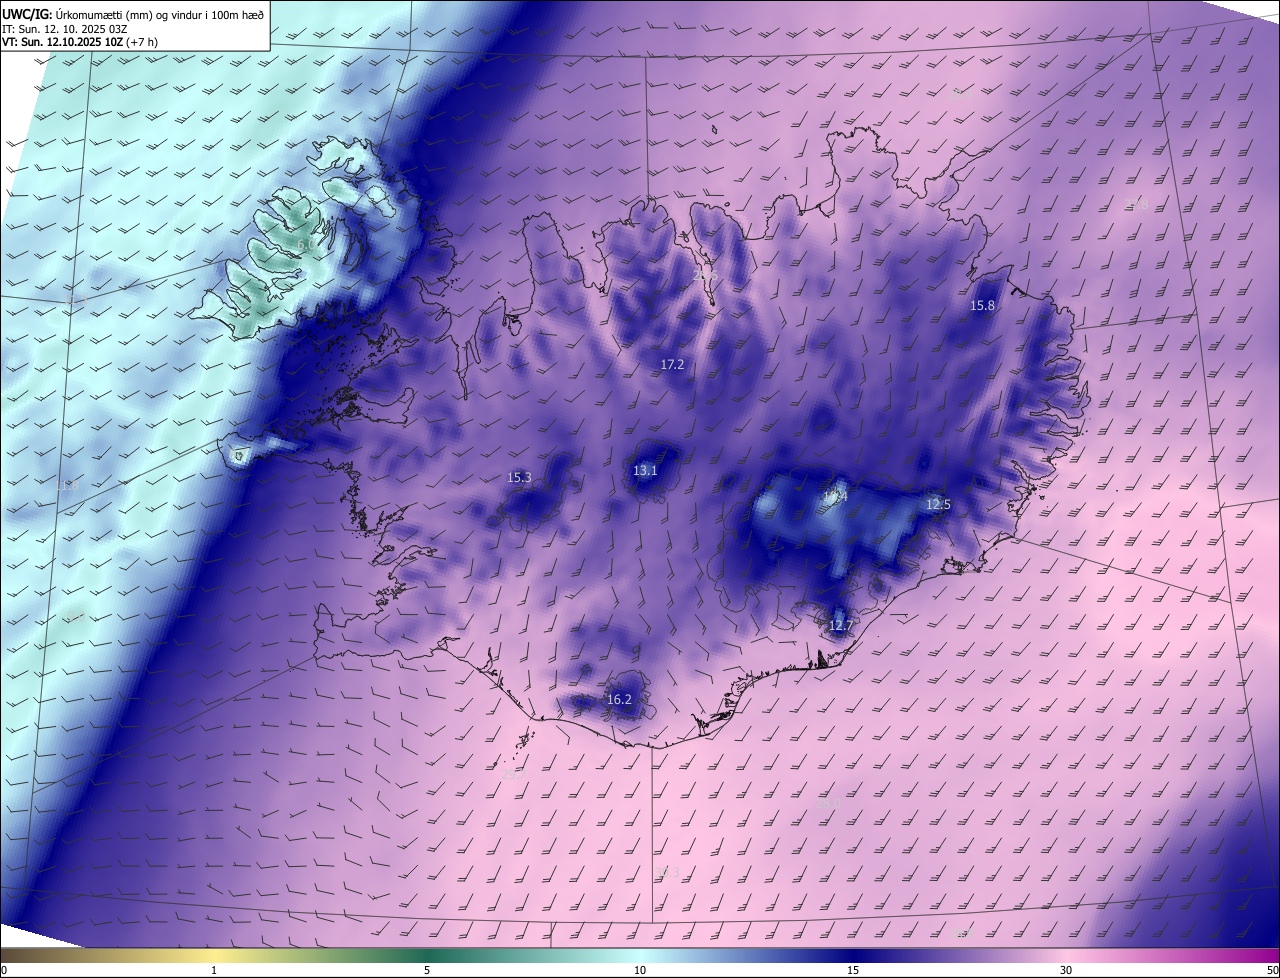Click the legend tick label 15
Viewport: 1280px width, 978px height.
[853, 970]
